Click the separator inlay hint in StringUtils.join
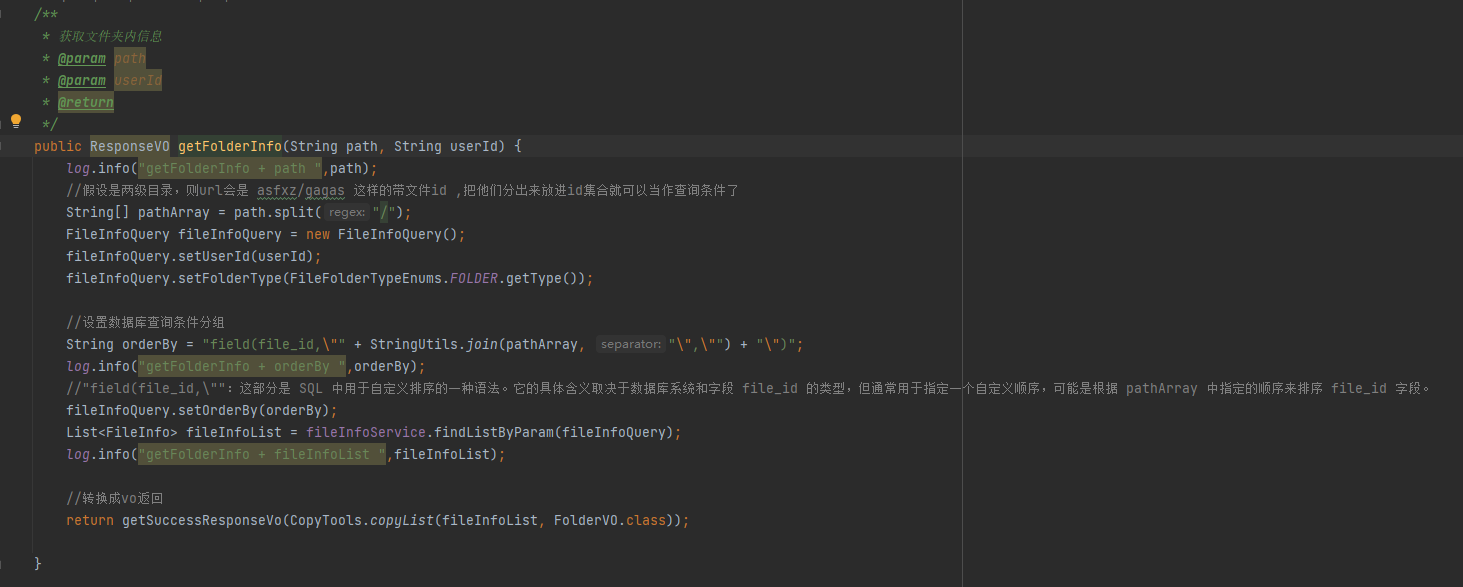Viewport: 1463px width, 587px height. point(630,343)
